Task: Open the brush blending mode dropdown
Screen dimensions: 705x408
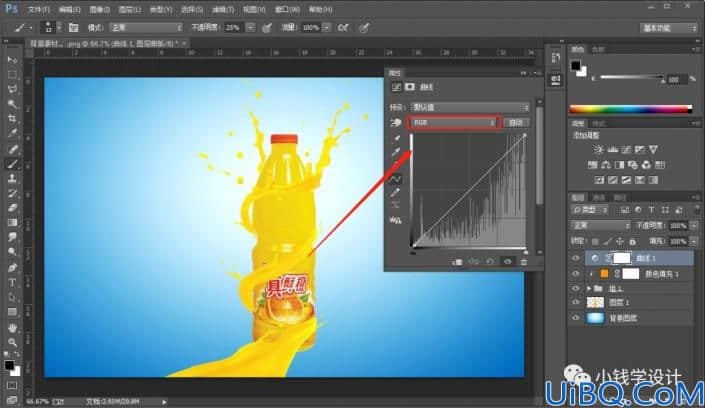Action: coord(146,27)
